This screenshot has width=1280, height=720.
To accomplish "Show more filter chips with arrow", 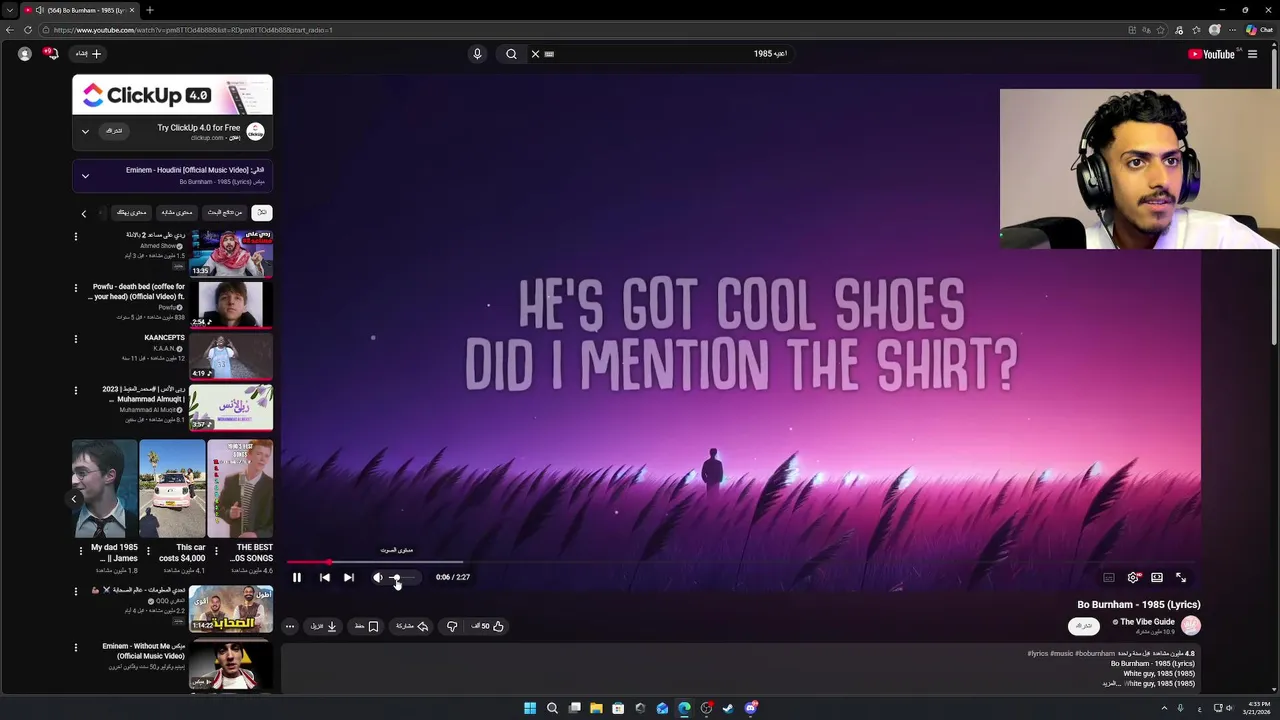I will (x=84, y=213).
